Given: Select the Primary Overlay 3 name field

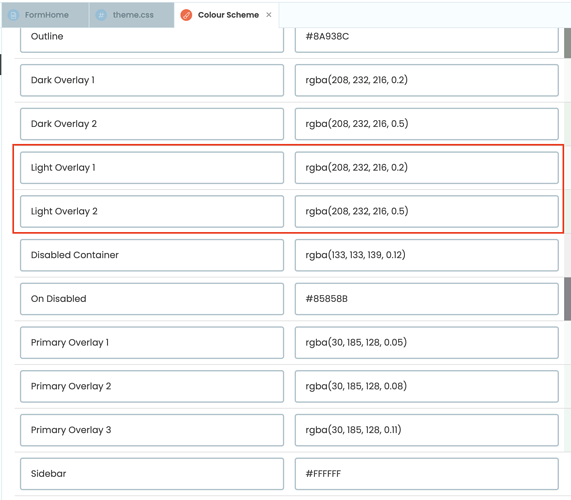Looking at the screenshot, I should pyautogui.click(x=152, y=430).
